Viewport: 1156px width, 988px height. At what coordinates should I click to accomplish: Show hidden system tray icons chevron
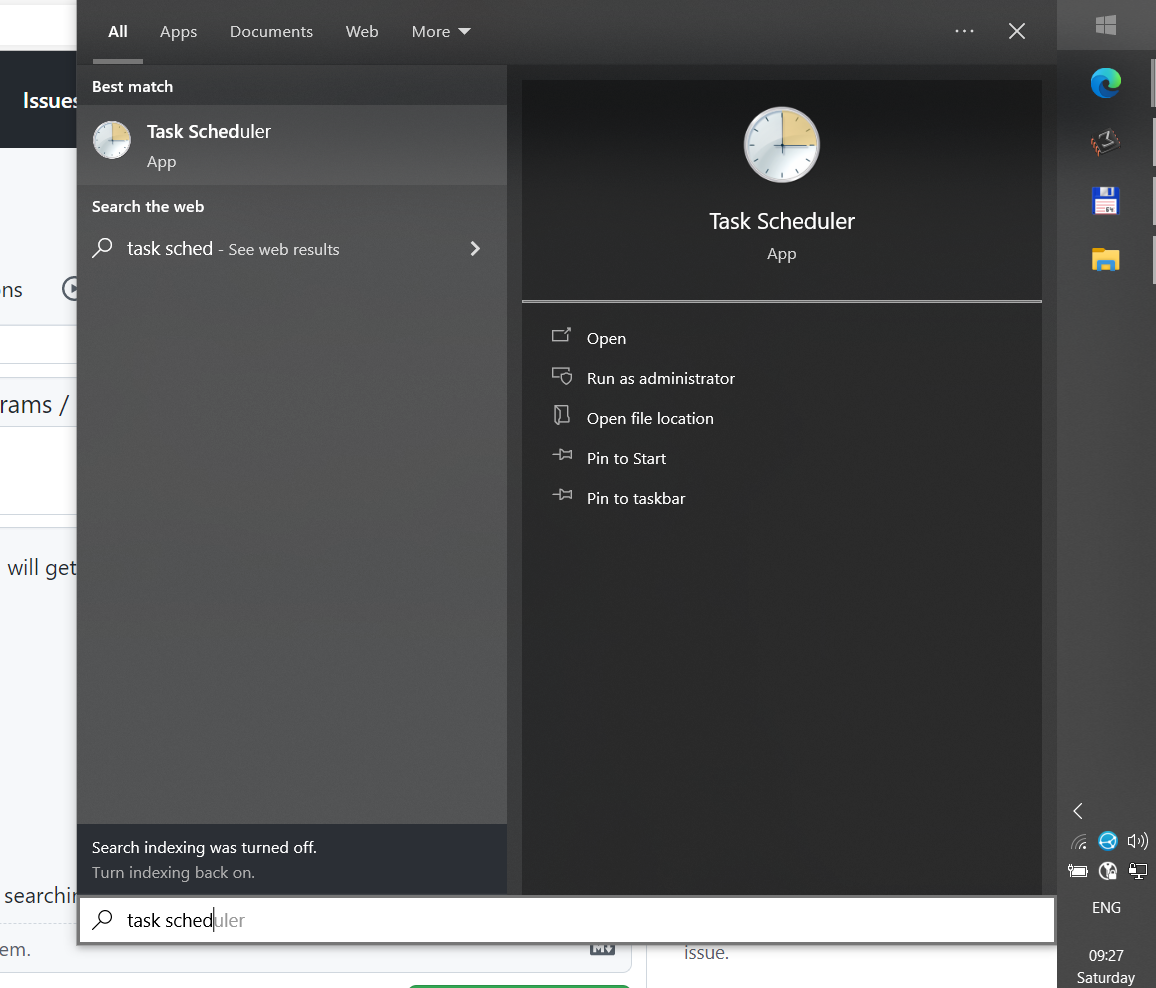coord(1078,811)
